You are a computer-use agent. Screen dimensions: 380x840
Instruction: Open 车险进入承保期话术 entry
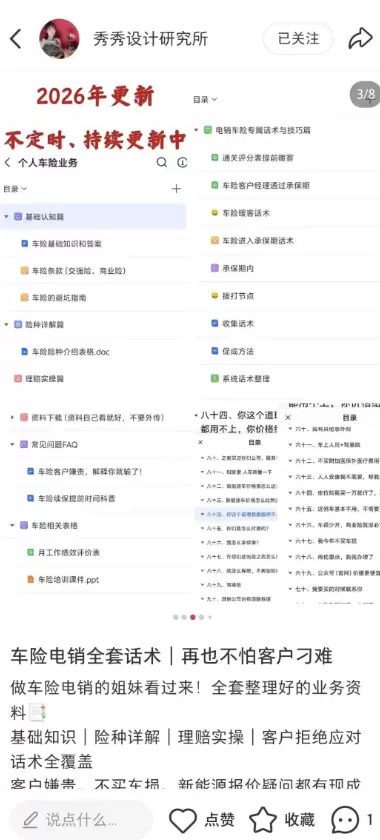tap(258, 241)
